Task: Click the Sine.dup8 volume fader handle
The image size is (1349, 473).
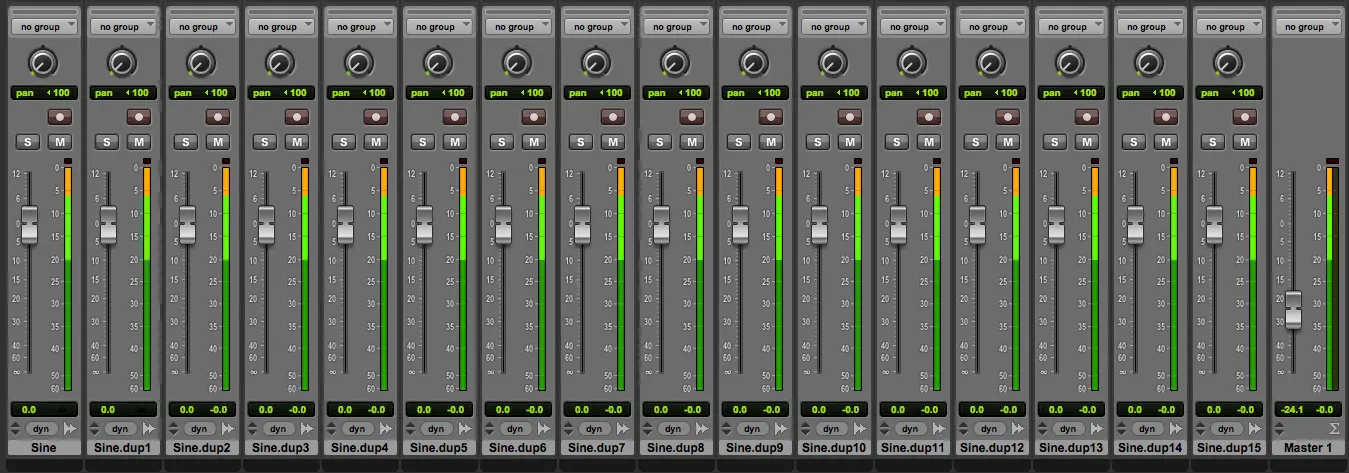Action: click(661, 224)
